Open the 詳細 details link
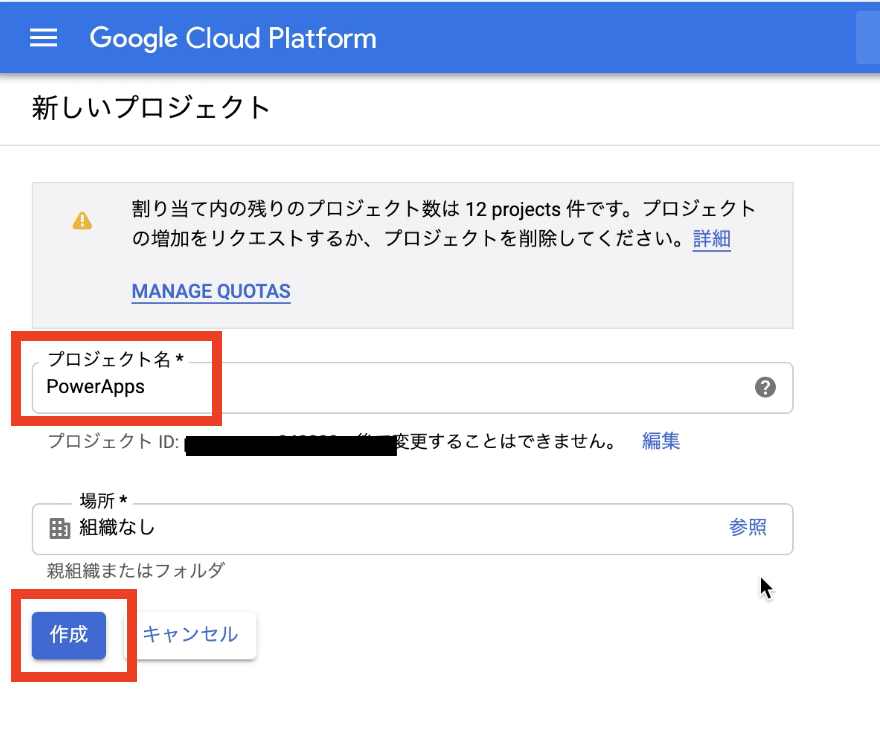 (x=711, y=239)
